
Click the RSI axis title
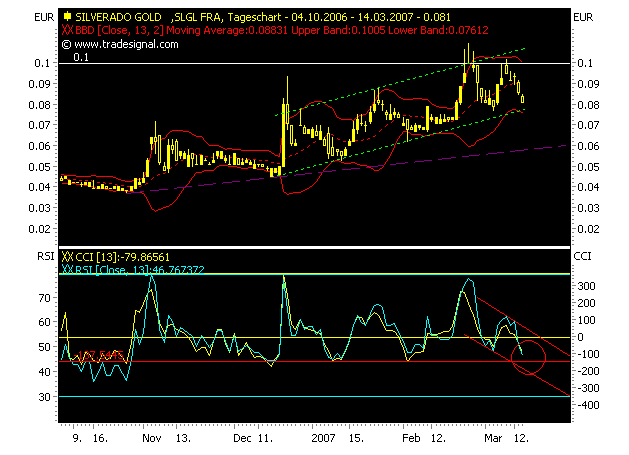tap(45, 256)
